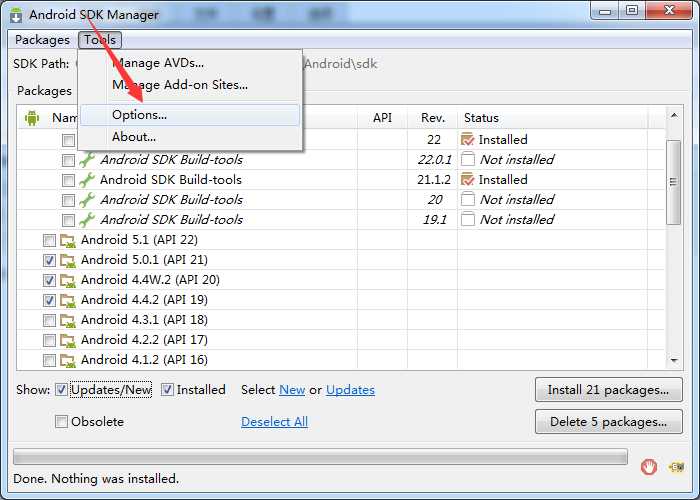Click the Rev. column header
The image size is (700, 500).
pos(433,118)
